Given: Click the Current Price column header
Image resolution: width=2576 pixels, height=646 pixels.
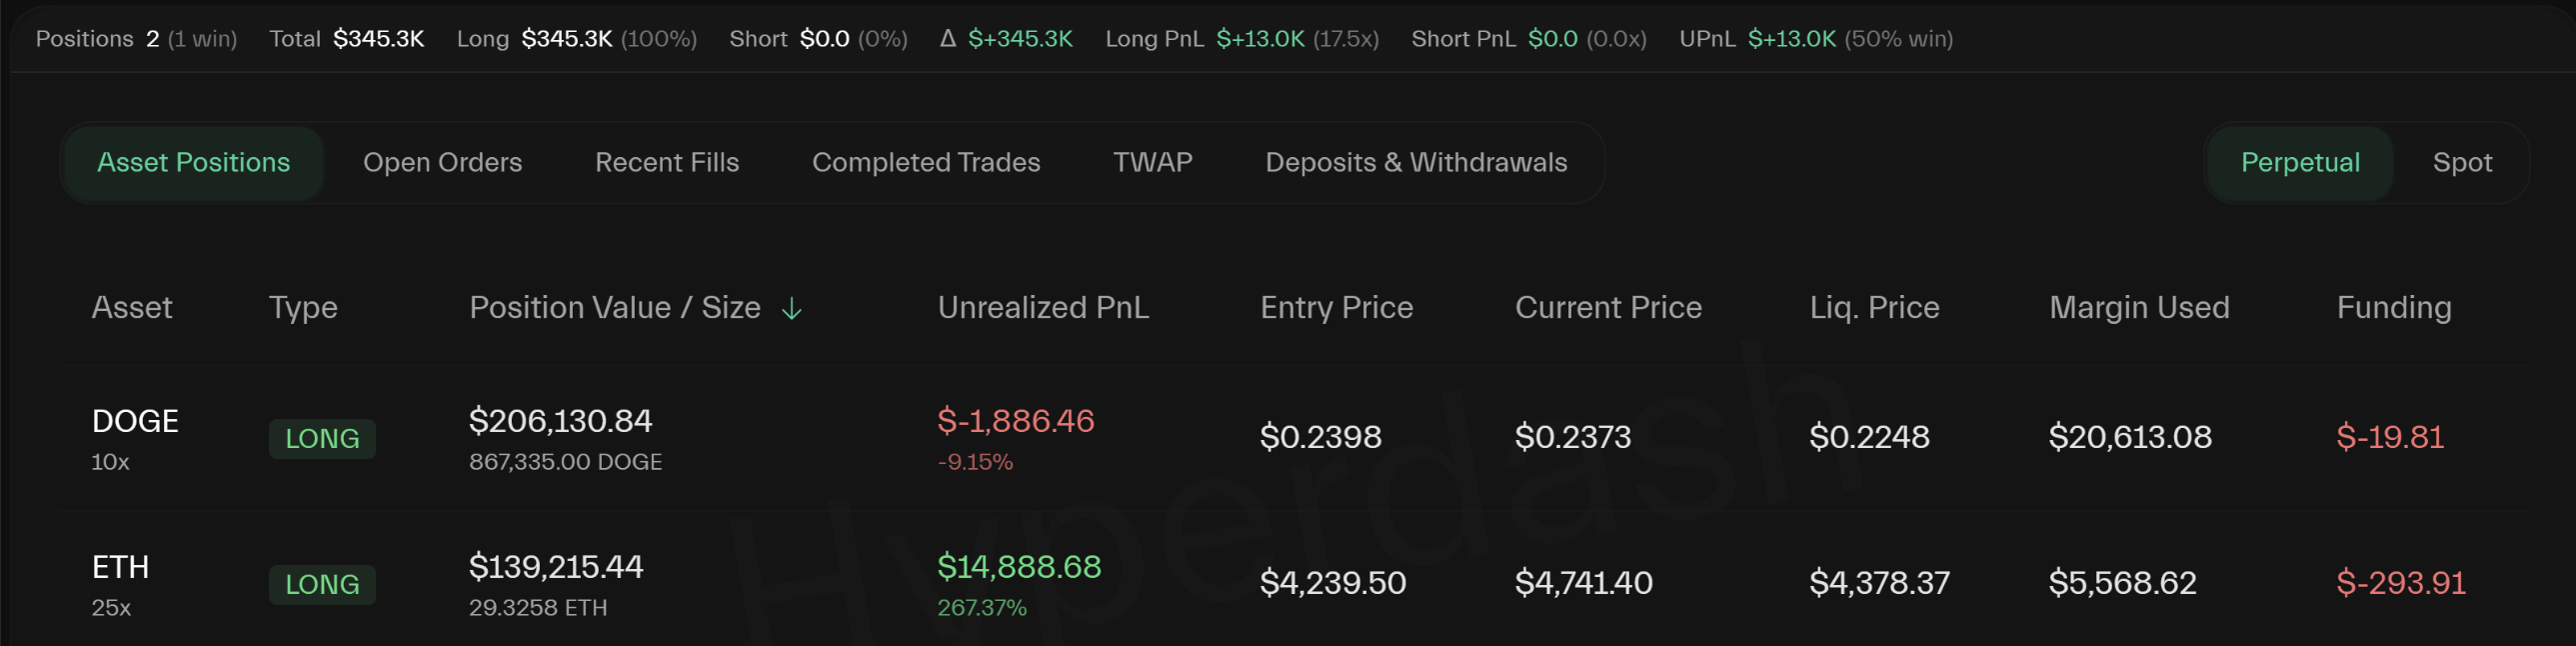Looking at the screenshot, I should click(x=1607, y=307).
